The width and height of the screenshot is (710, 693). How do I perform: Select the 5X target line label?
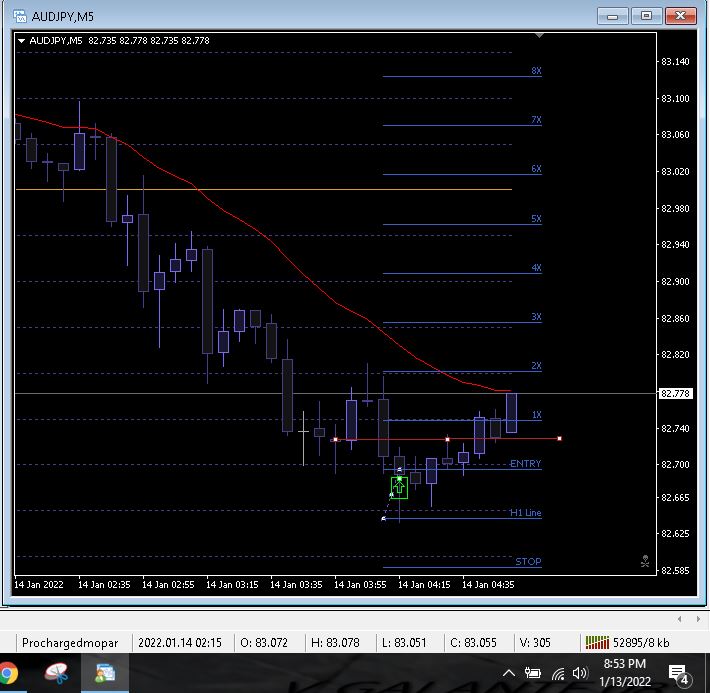(x=536, y=218)
